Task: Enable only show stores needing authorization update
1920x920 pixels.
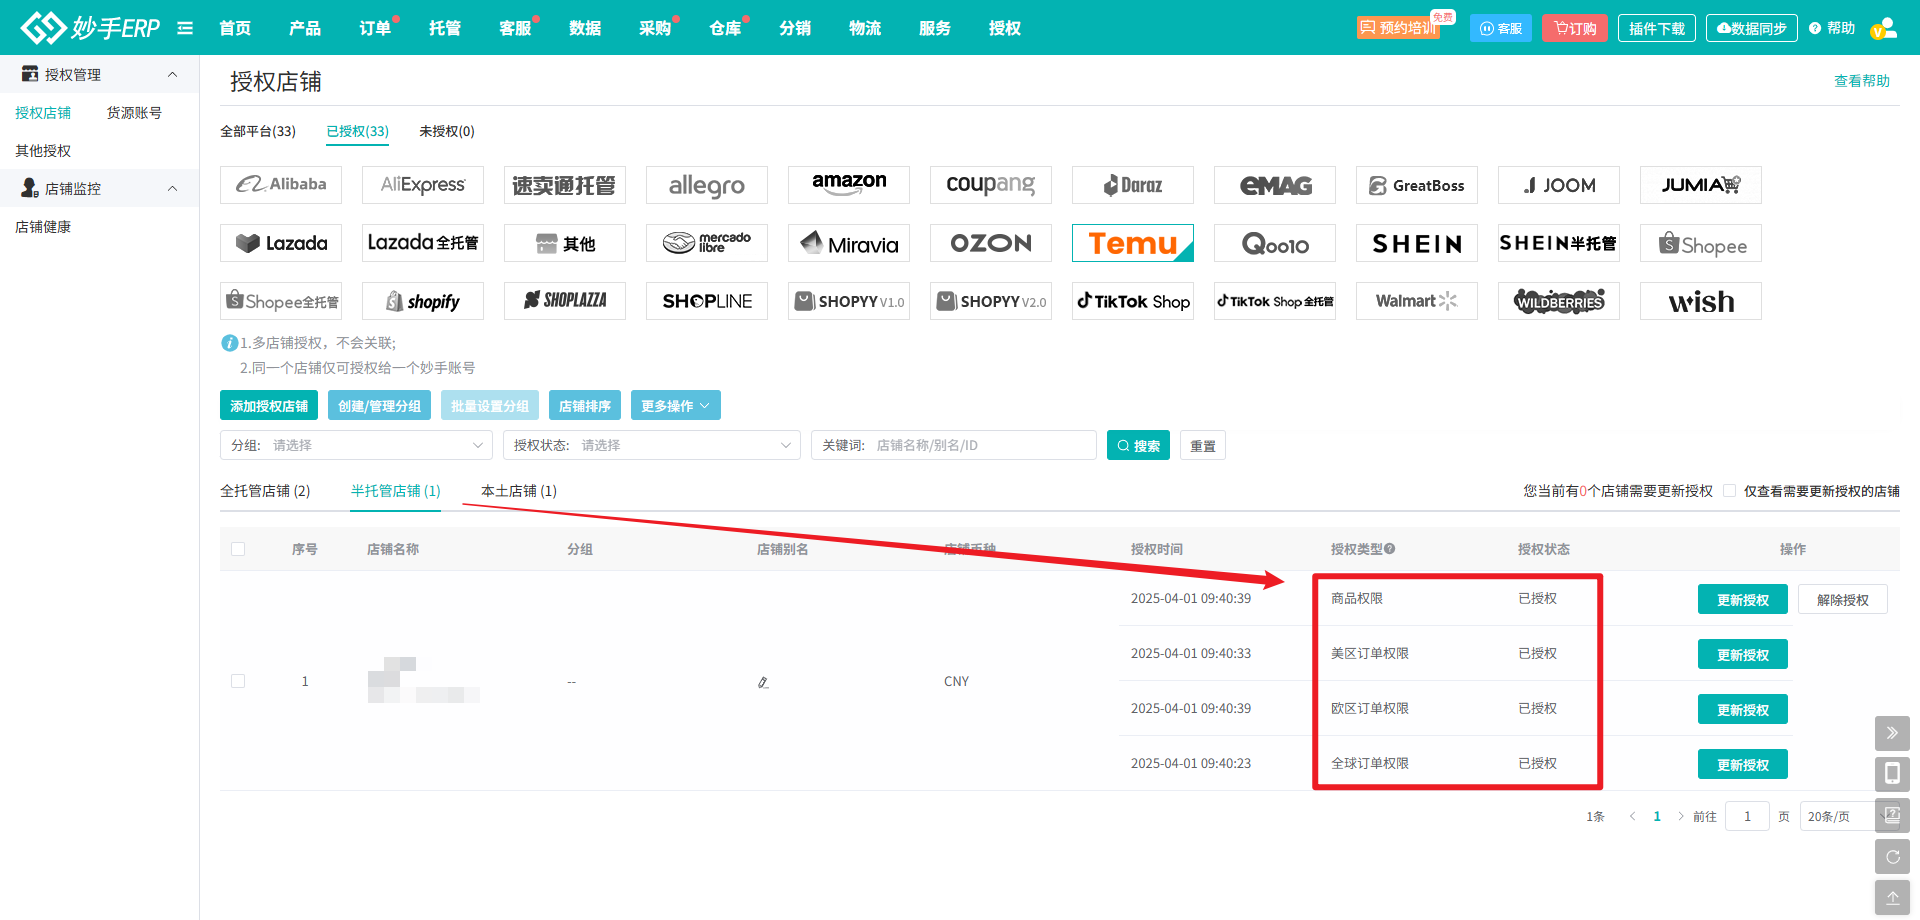Action: point(1729,491)
